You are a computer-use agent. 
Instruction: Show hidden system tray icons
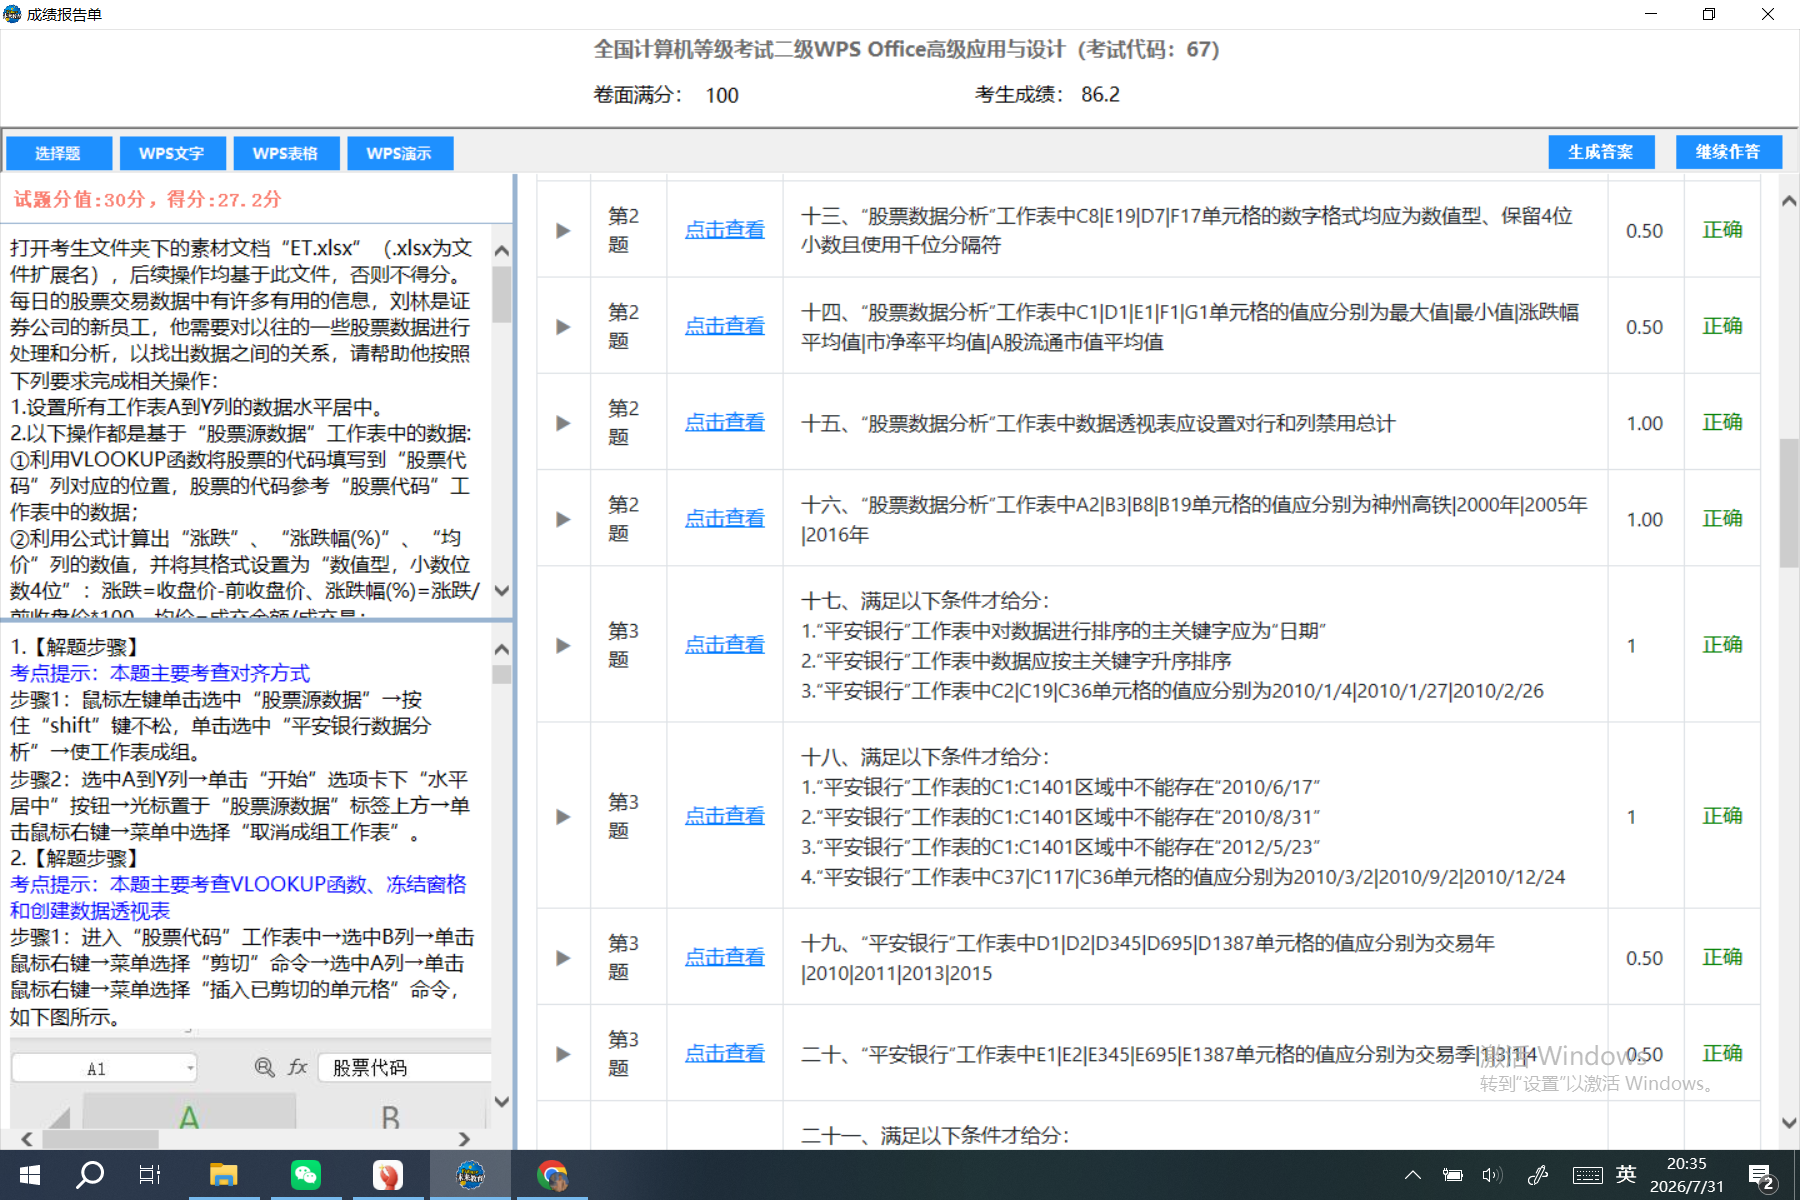coord(1412,1175)
